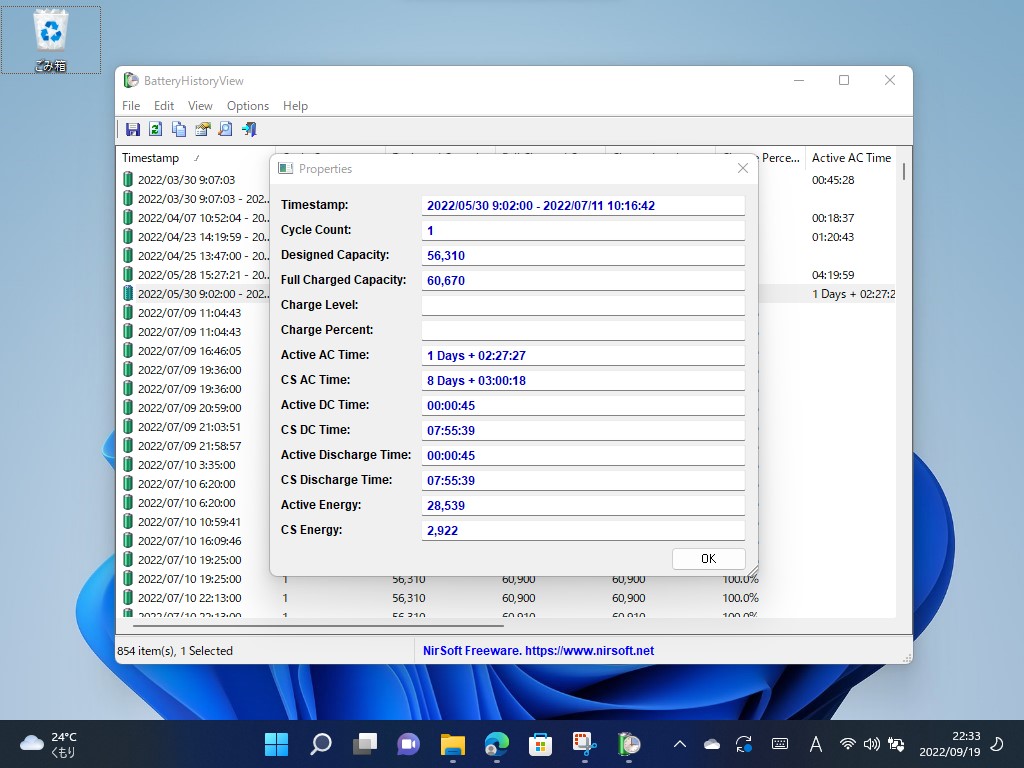
Task: Click the Properties toolbar icon
Action: [202, 129]
